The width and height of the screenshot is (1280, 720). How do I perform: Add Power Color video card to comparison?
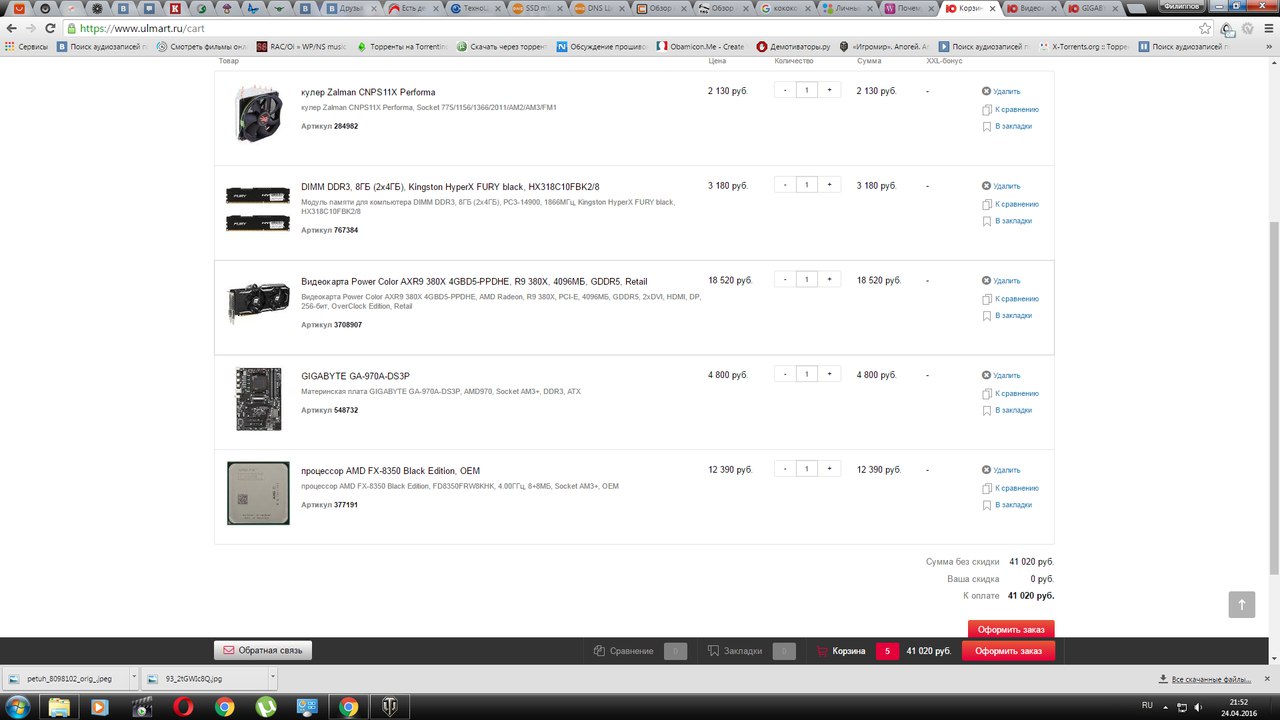pos(1010,298)
